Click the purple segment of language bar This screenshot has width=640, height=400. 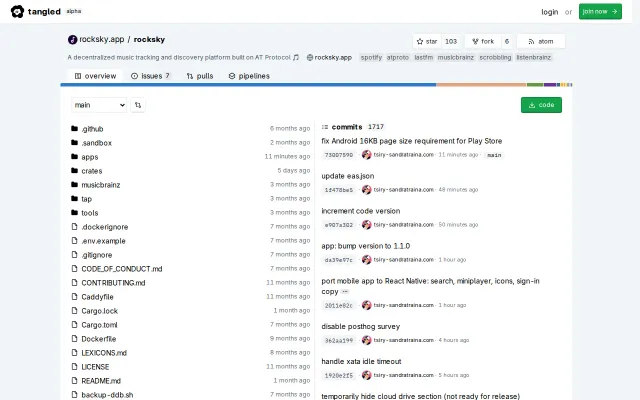pyautogui.click(x=550, y=85)
